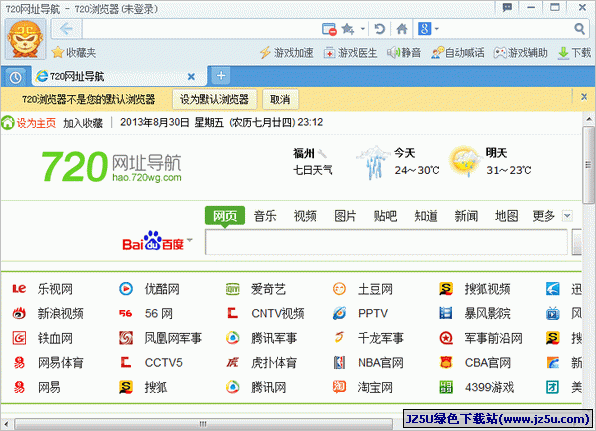Open 游戏辅助 game assistant

click(x=520, y=53)
